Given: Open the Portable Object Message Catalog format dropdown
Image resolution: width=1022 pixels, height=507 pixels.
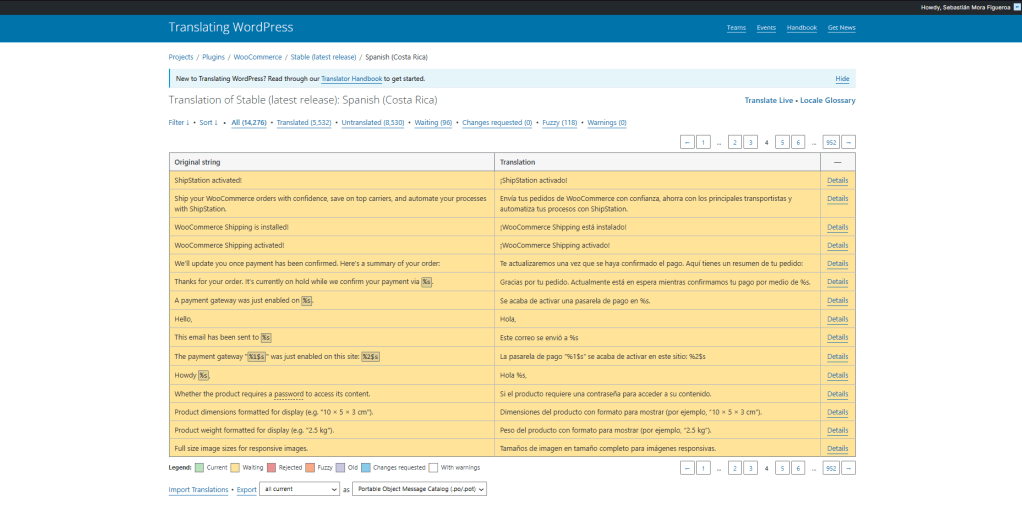Looking at the screenshot, I should [x=420, y=490].
